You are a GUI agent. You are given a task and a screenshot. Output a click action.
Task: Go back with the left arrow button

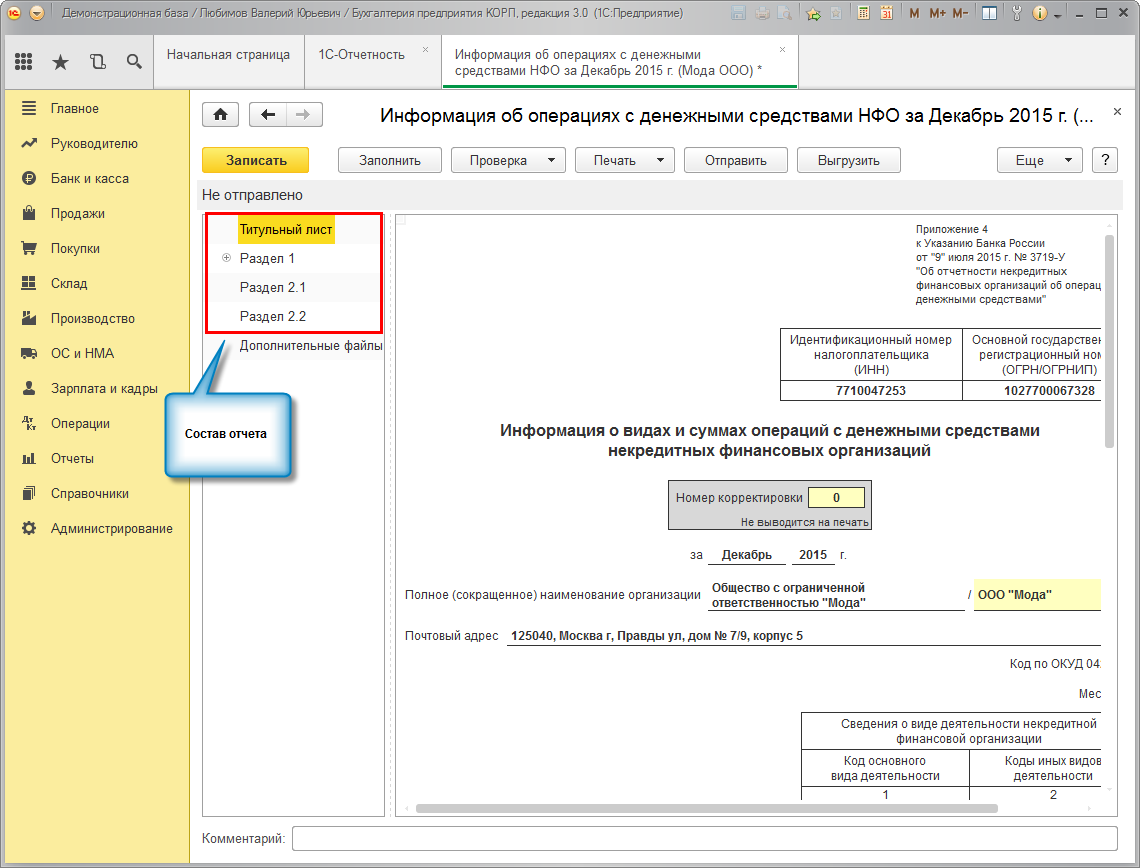tap(267, 115)
